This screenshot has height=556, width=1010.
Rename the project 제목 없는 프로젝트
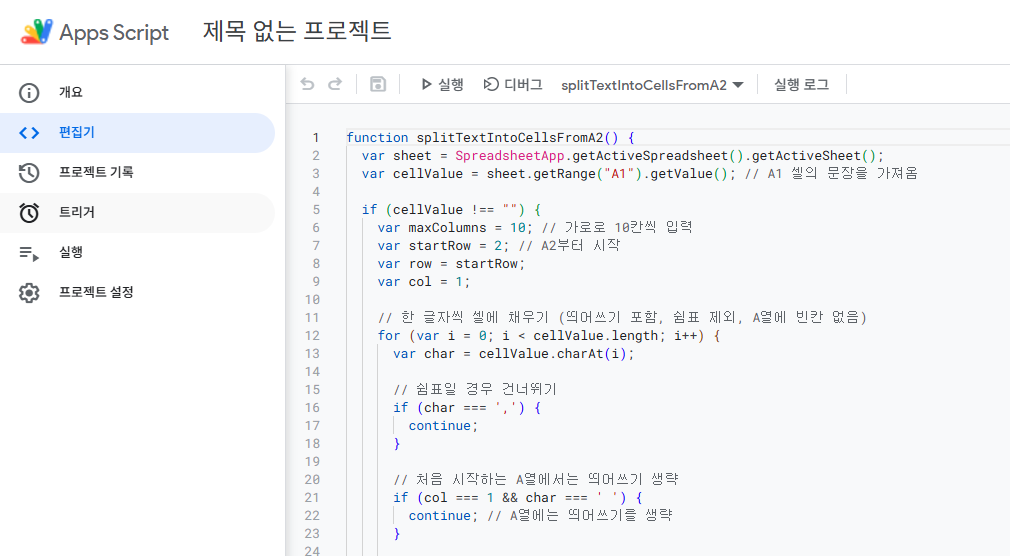pyautogui.click(x=297, y=31)
